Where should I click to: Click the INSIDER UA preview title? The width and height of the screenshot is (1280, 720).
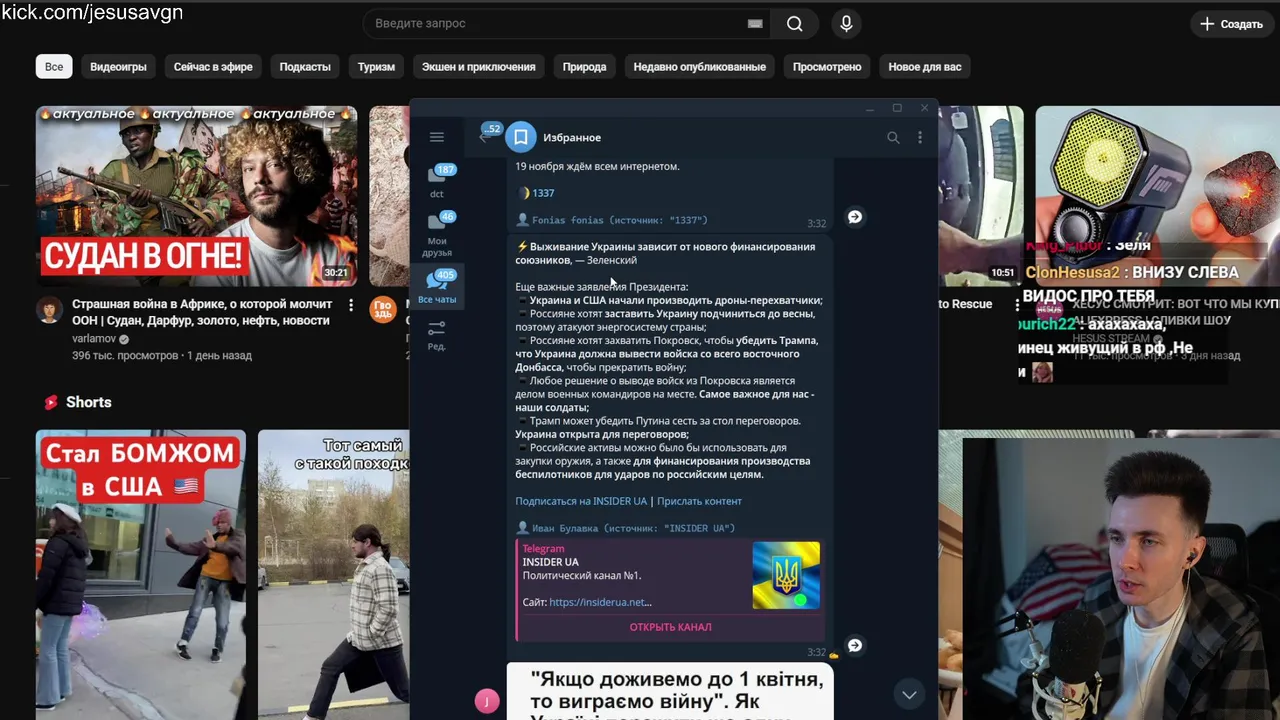tap(550, 562)
